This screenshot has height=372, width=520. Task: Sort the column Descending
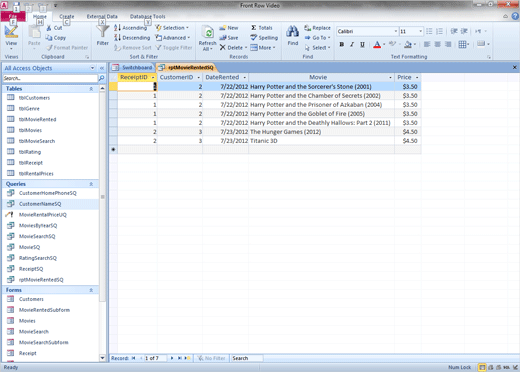[132, 38]
